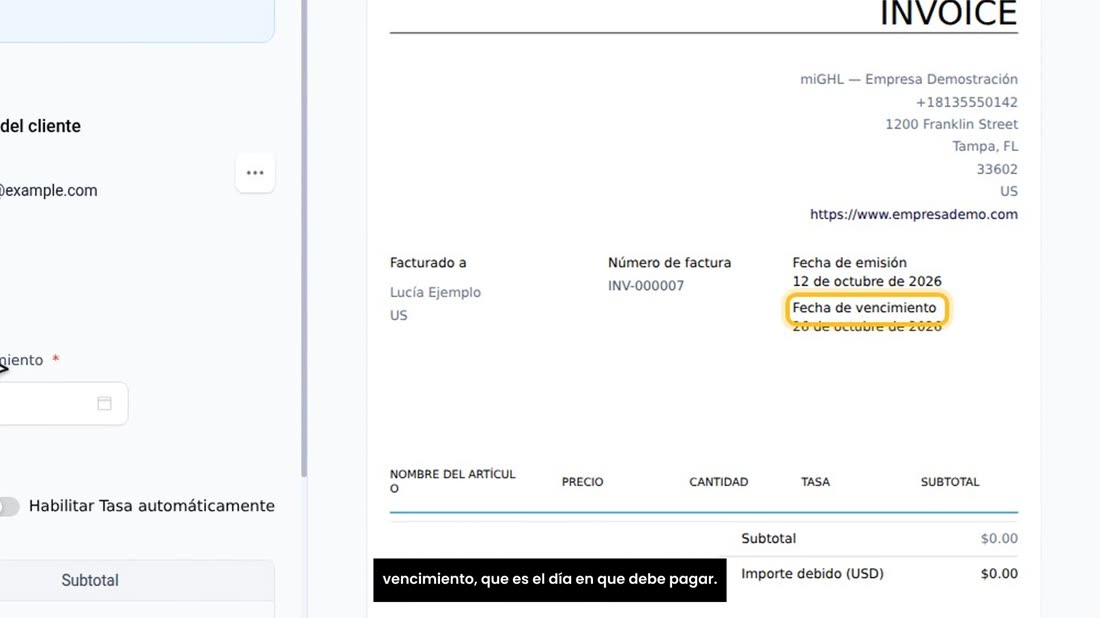The width and height of the screenshot is (1100, 618).
Task: Click the Facturado a label
Action: click(428, 262)
